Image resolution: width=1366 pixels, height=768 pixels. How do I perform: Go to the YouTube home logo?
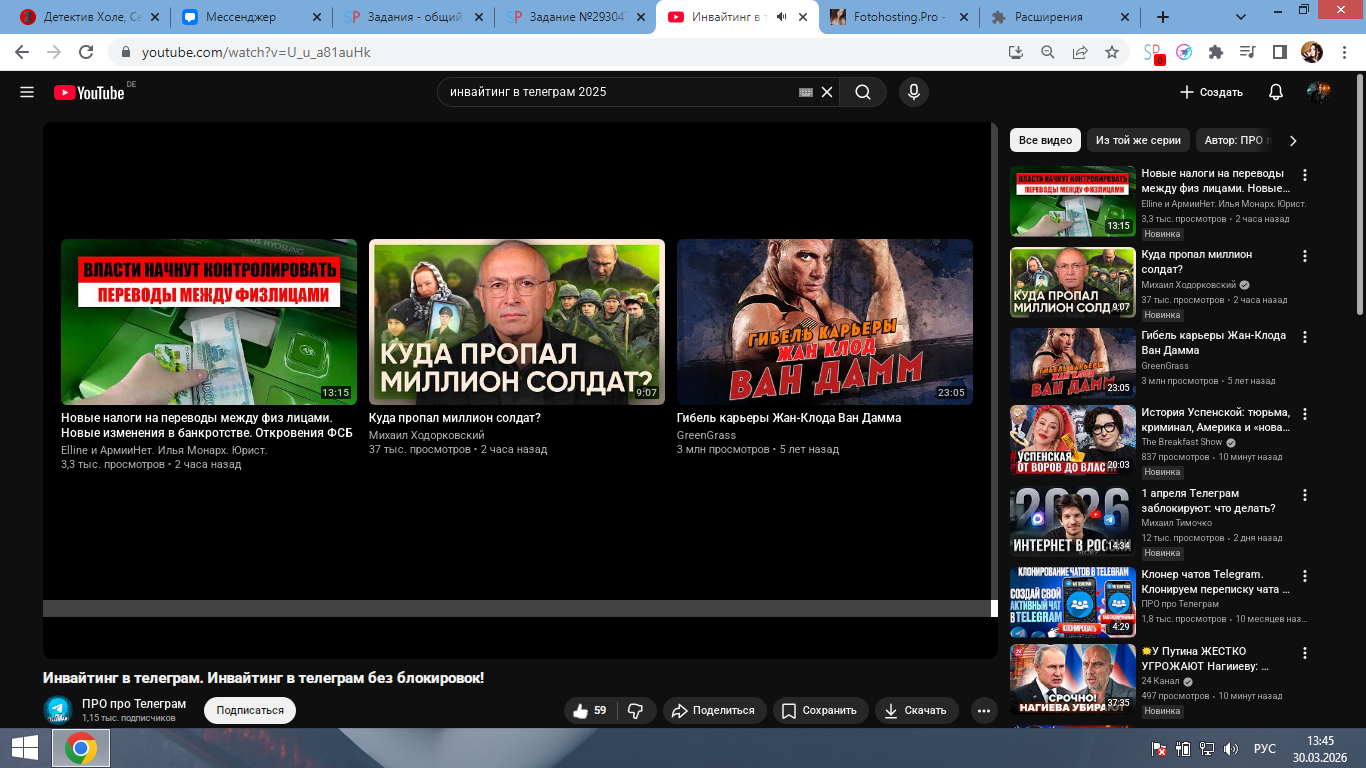(89, 92)
